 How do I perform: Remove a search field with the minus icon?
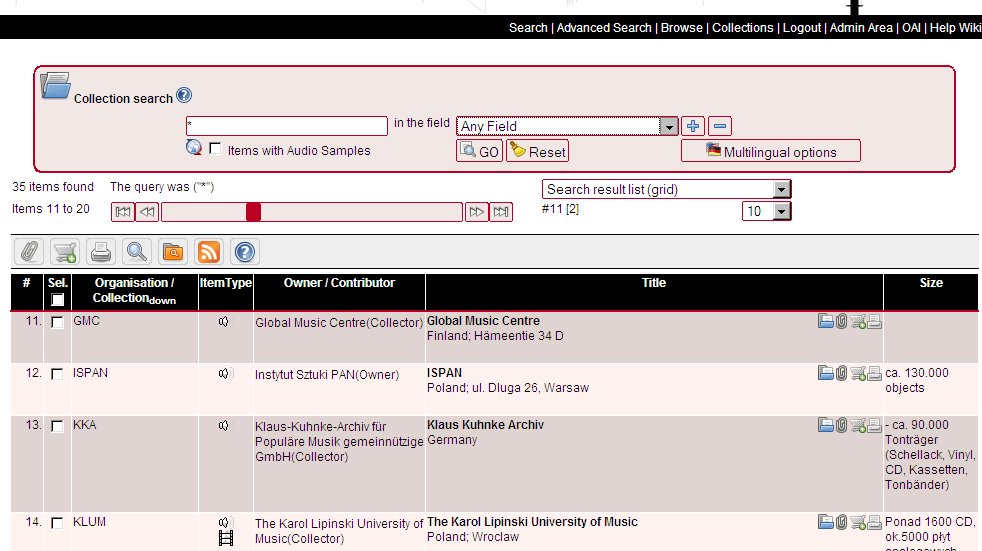point(720,126)
